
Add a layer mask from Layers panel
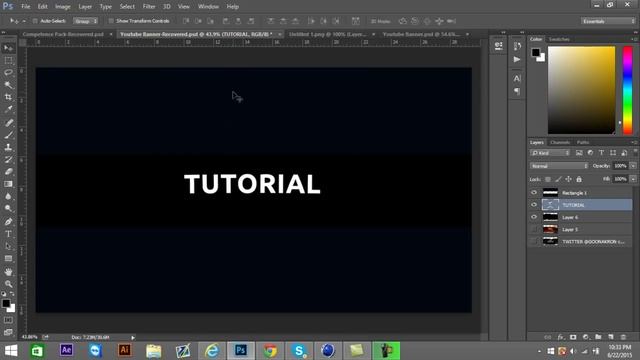pyautogui.click(x=573, y=337)
